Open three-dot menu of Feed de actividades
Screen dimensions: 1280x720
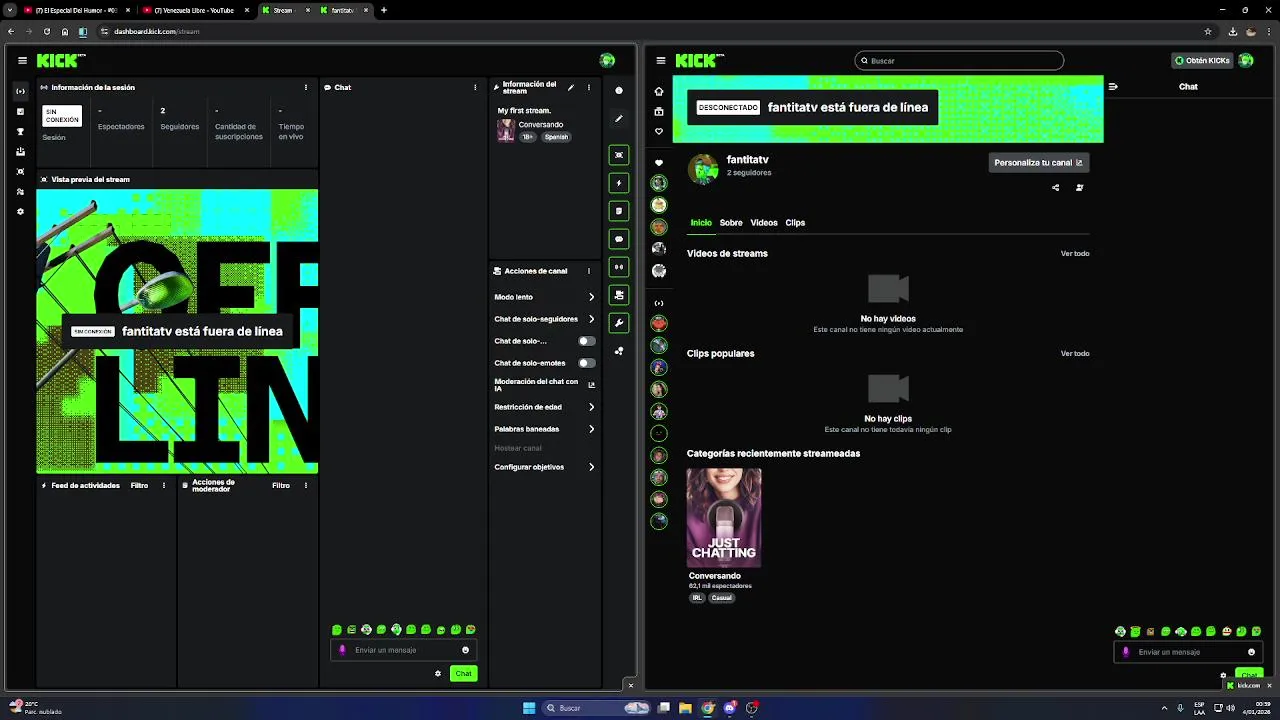coord(164,486)
